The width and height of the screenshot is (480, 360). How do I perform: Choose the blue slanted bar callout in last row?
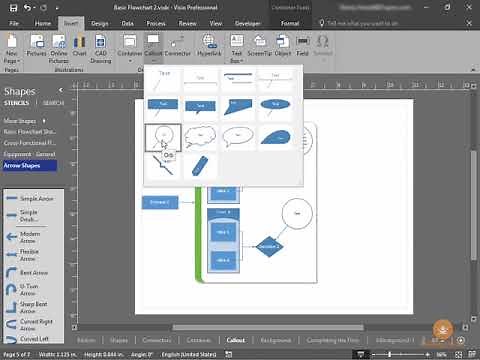click(x=200, y=165)
